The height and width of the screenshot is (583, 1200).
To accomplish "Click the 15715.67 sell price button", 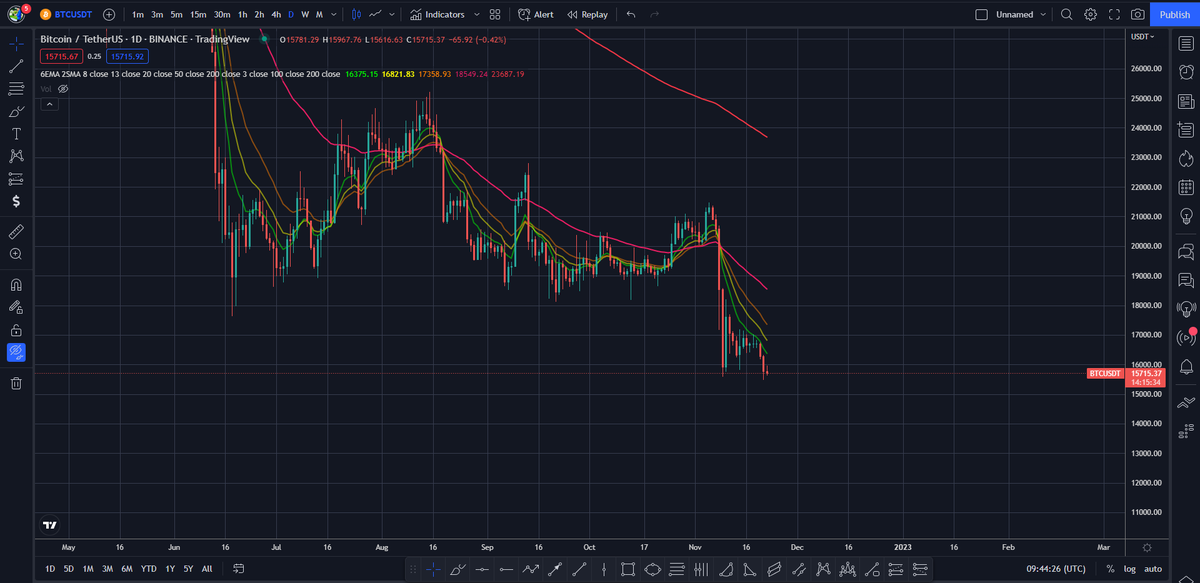I will (x=60, y=56).
